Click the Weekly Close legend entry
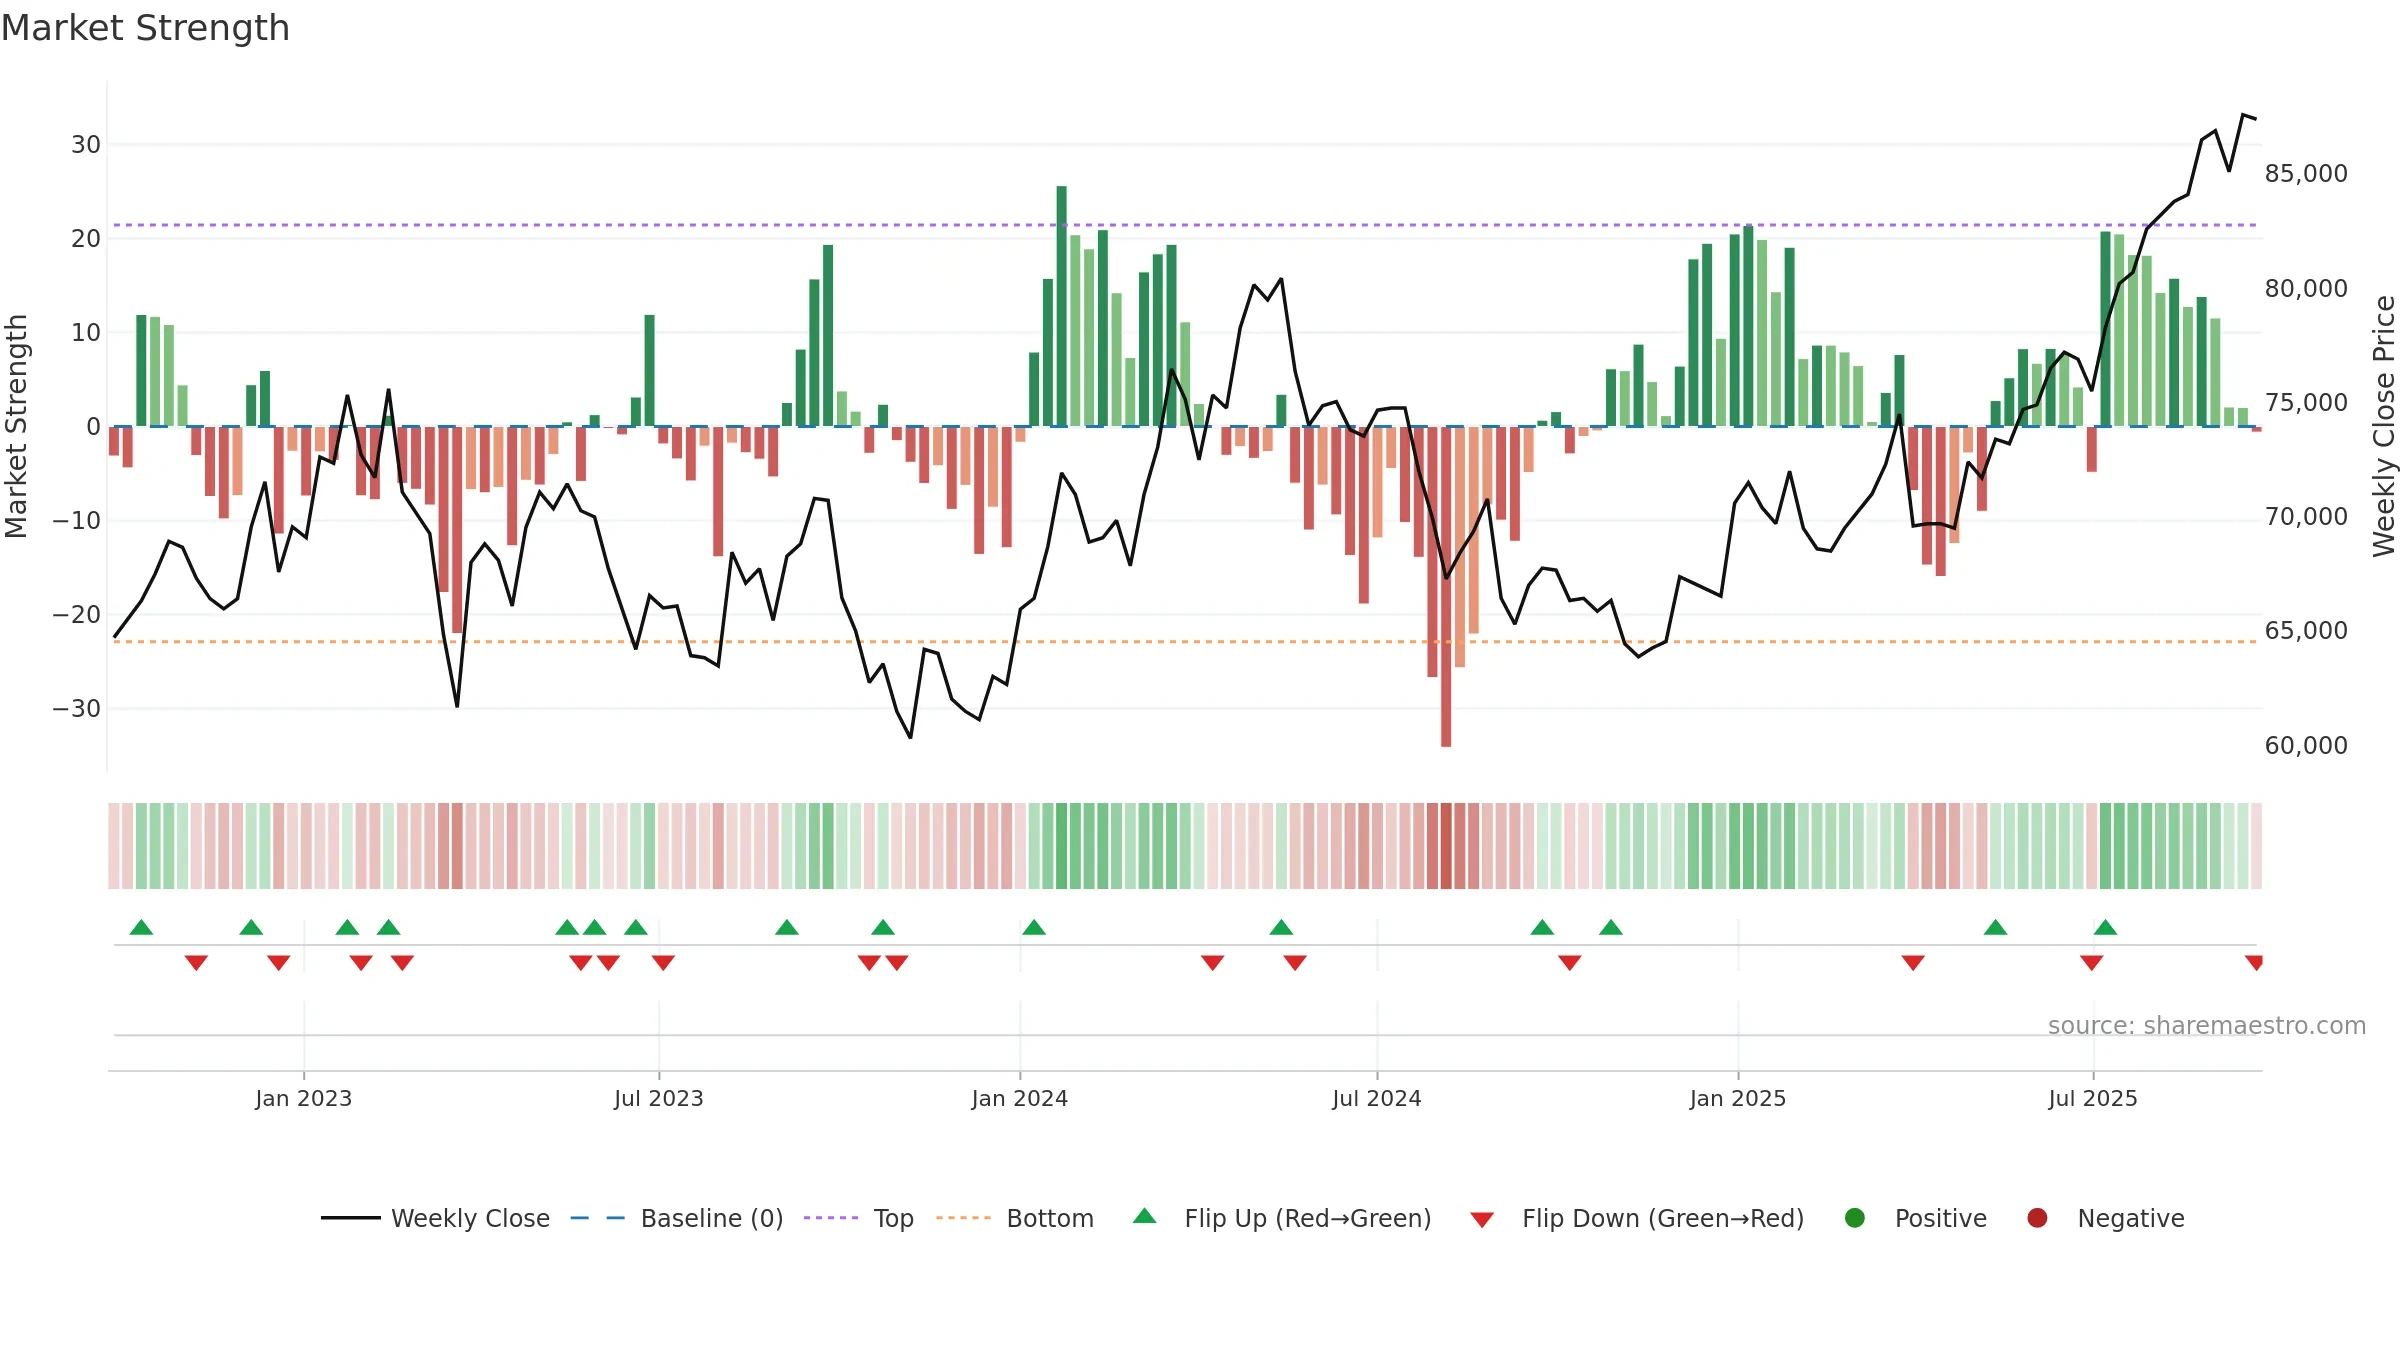 pos(435,1218)
